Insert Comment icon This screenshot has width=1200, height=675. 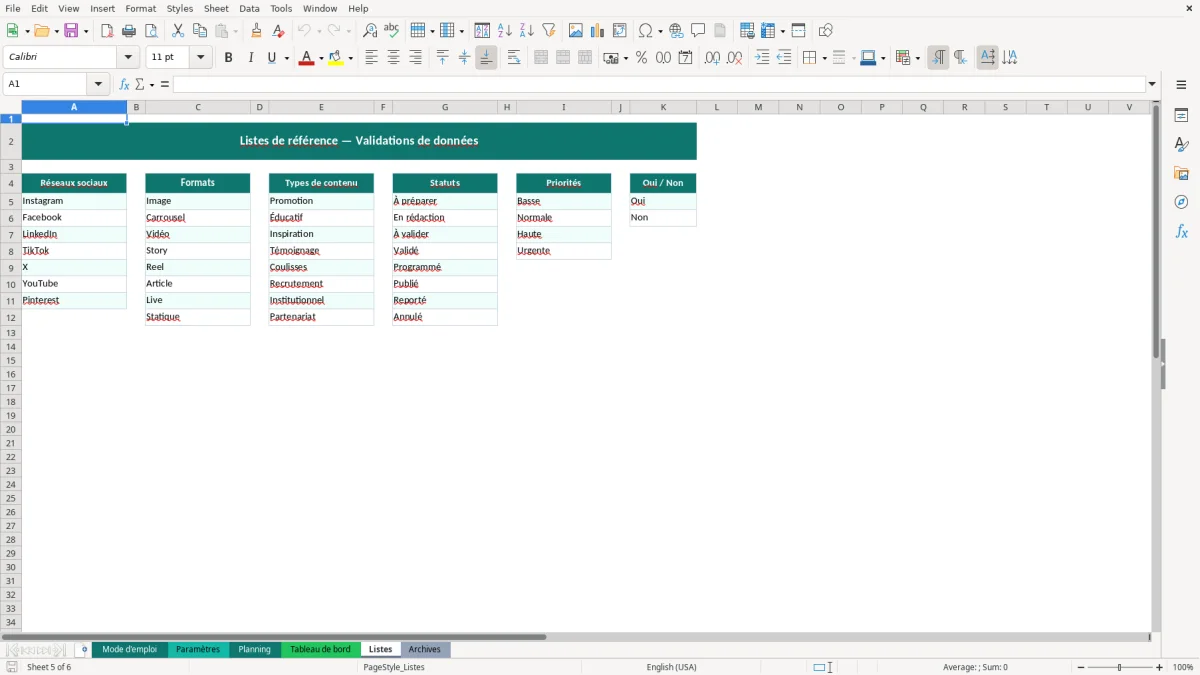(698, 31)
